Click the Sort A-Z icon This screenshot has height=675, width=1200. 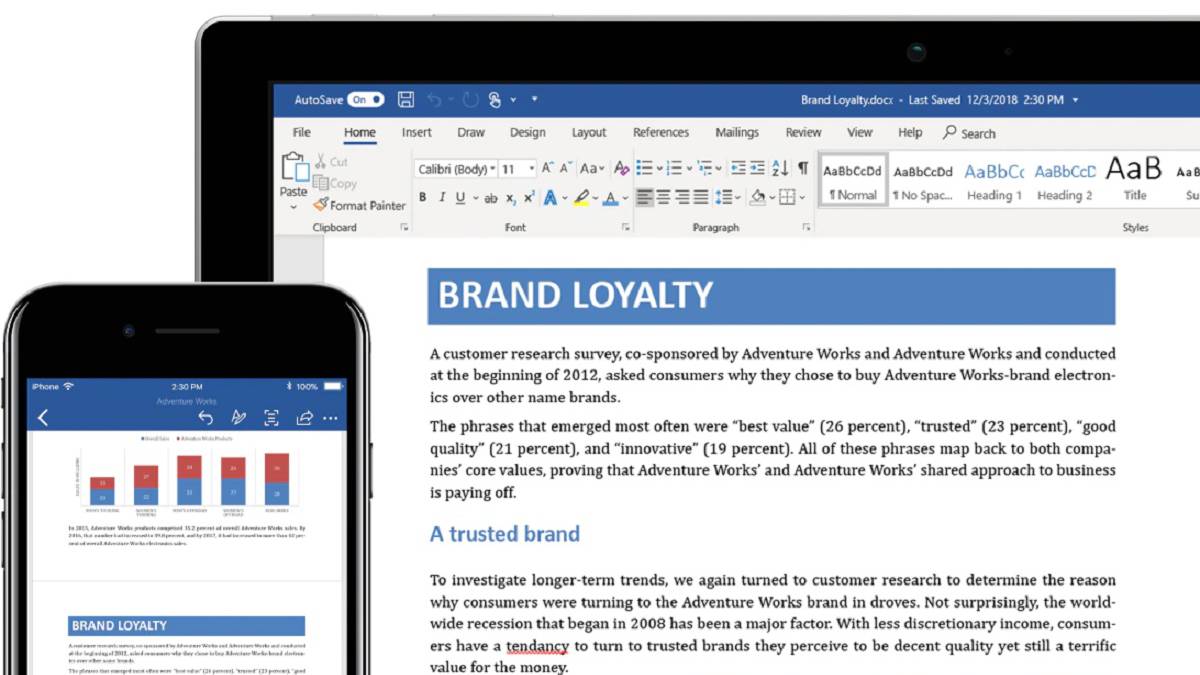(780, 168)
